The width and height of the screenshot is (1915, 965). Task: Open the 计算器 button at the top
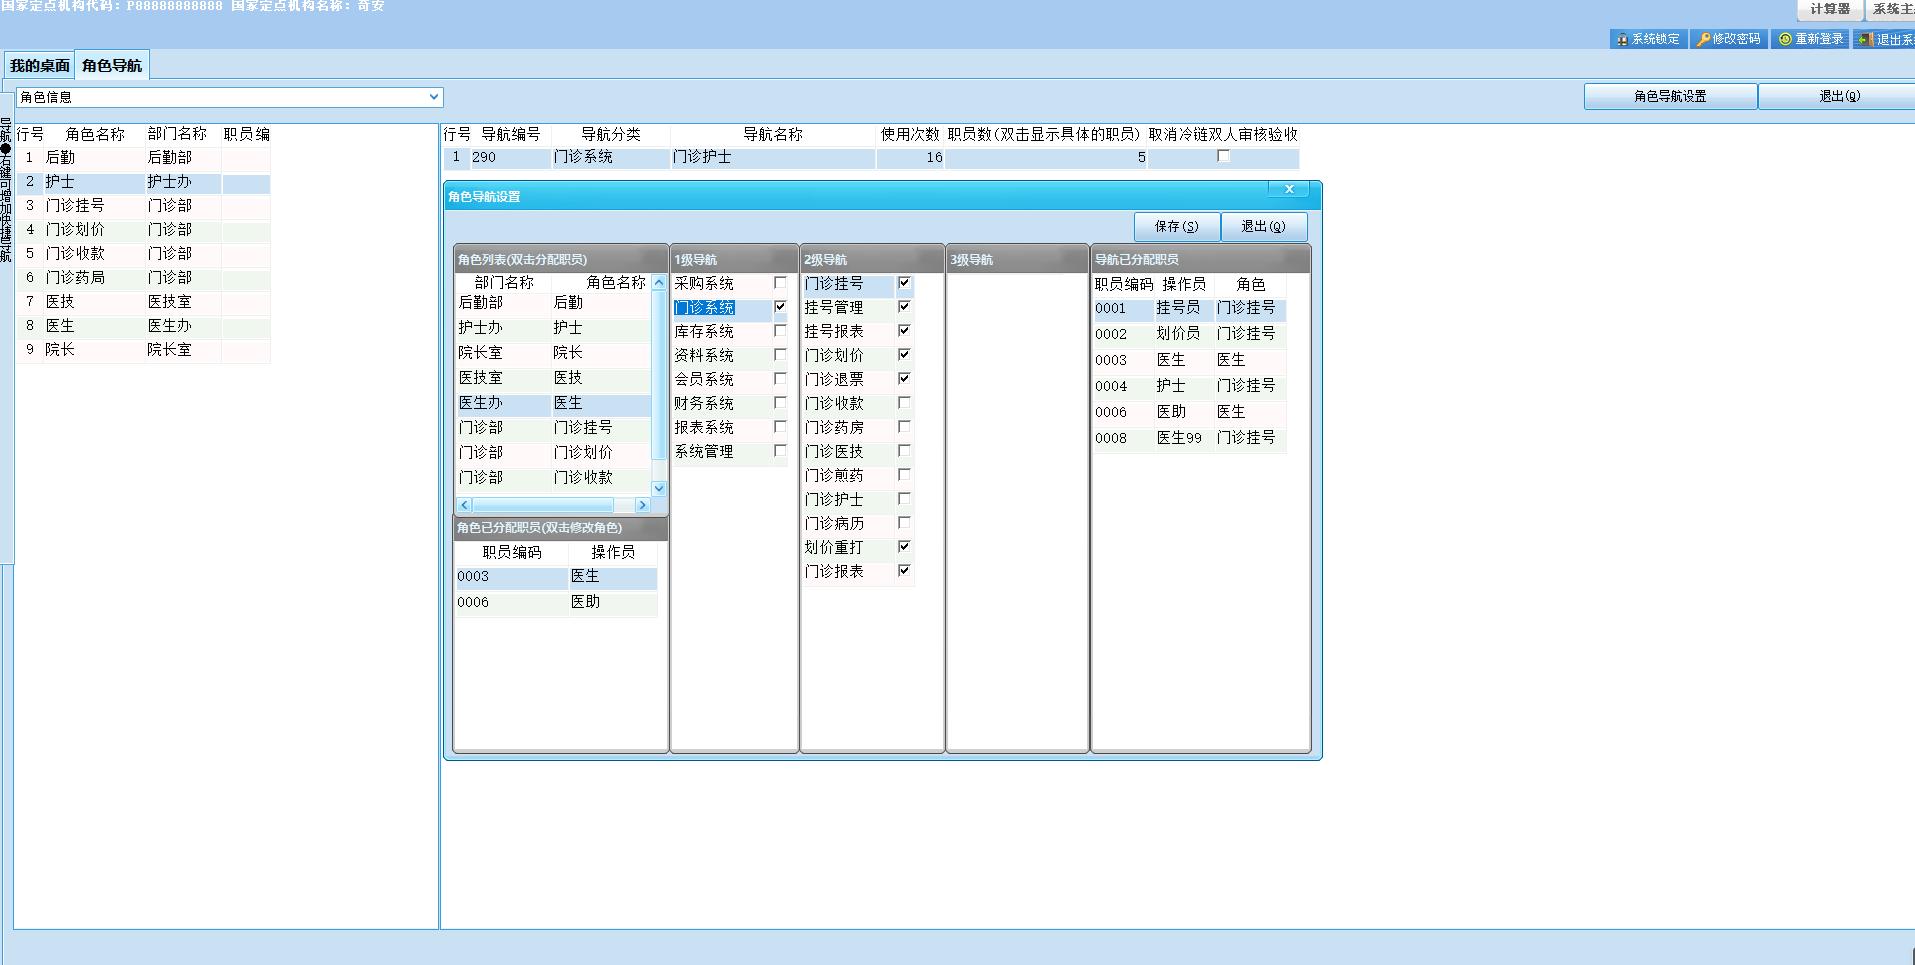pyautogui.click(x=1829, y=9)
